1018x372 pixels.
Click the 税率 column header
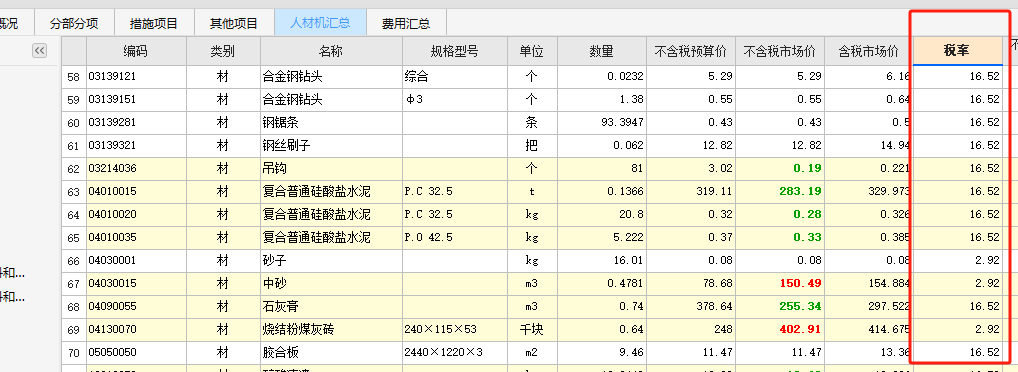(958, 51)
